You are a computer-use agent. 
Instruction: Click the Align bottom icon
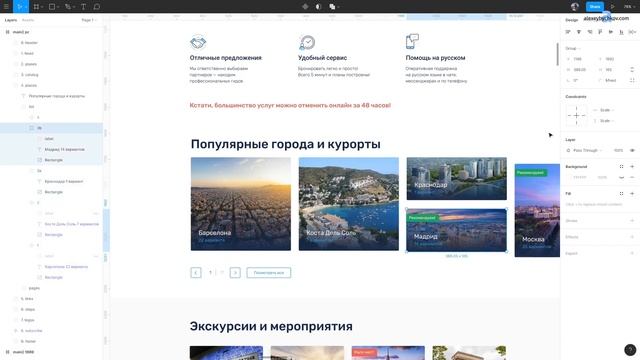coord(621,32)
